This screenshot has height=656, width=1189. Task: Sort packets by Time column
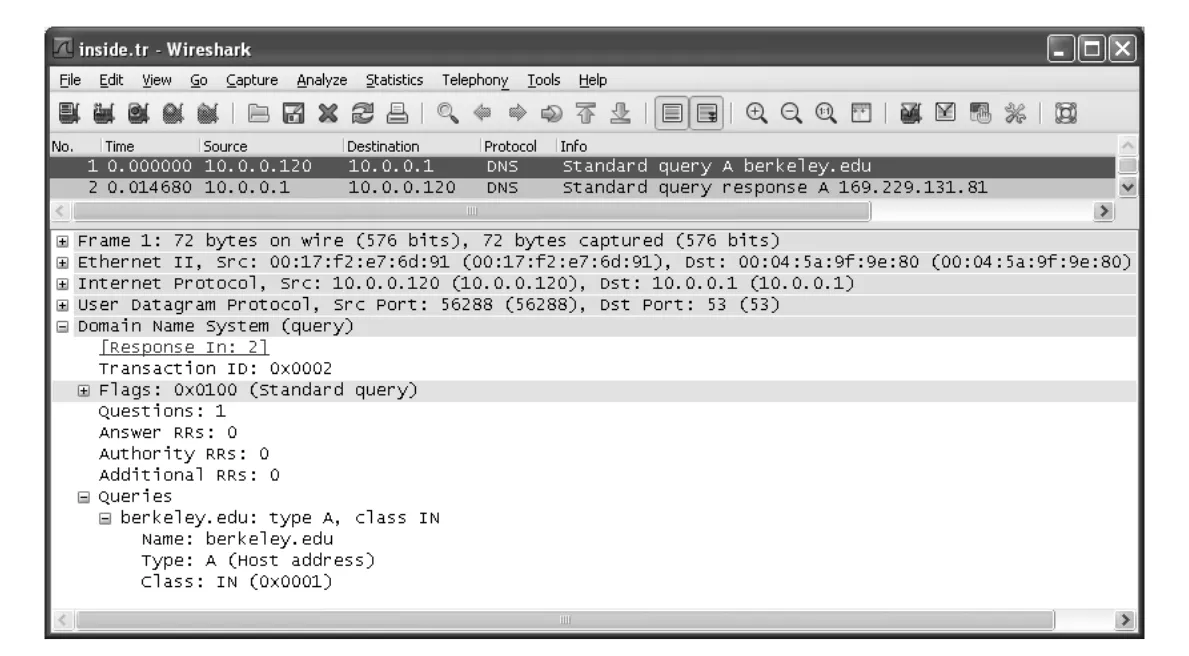[x=119, y=146]
